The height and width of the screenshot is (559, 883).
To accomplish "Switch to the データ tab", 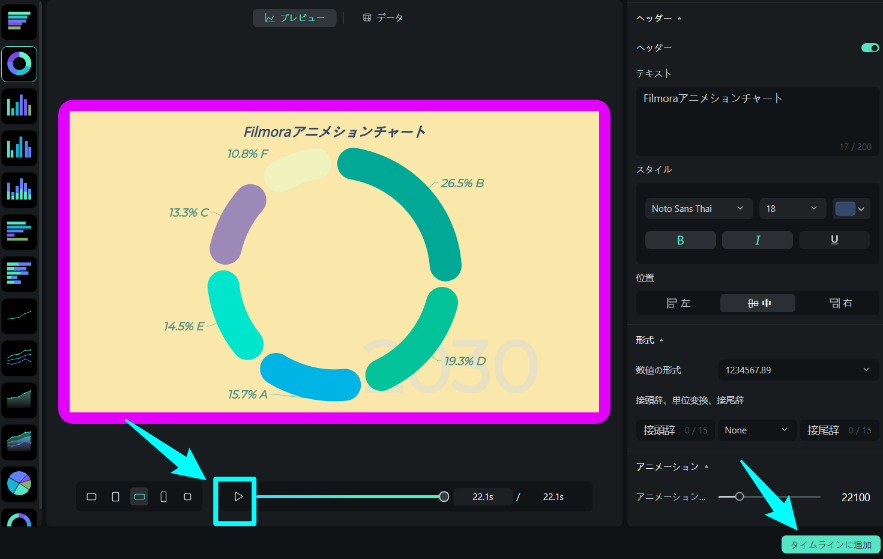I will click(383, 18).
